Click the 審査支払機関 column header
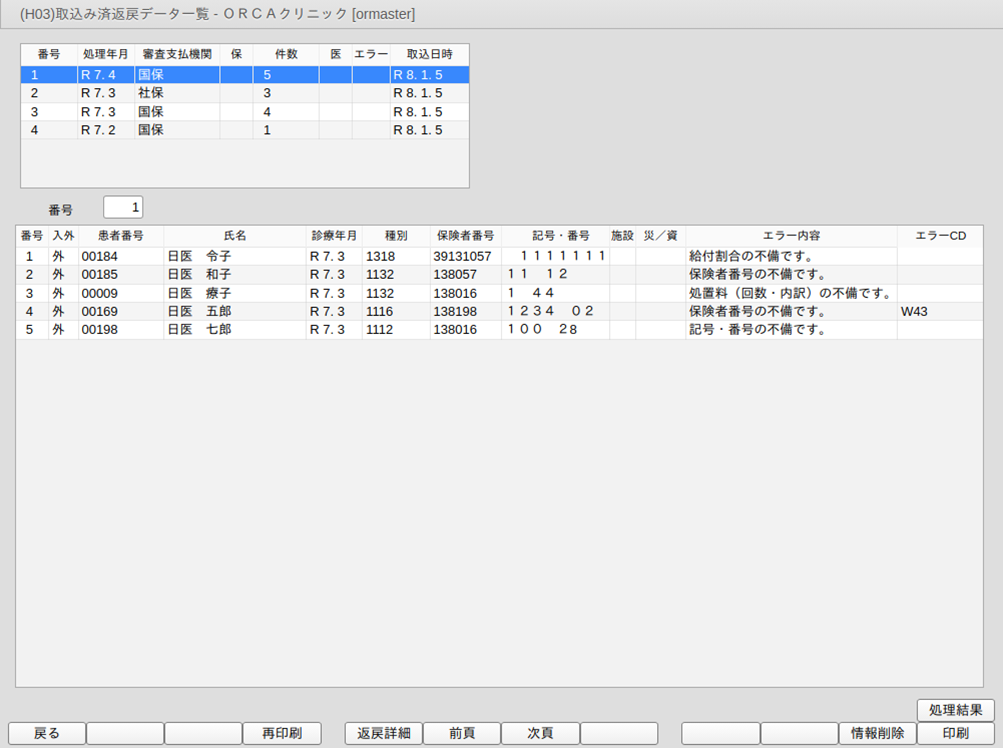1003x748 pixels. click(177, 54)
